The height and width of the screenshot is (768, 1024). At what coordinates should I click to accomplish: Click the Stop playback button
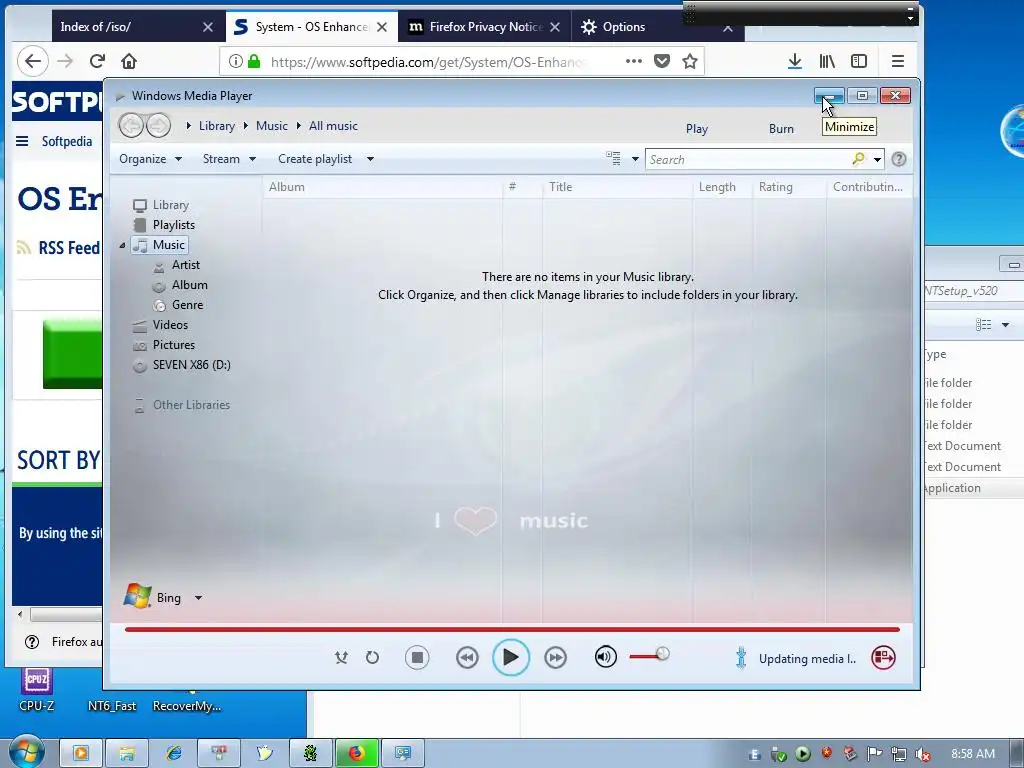point(417,657)
